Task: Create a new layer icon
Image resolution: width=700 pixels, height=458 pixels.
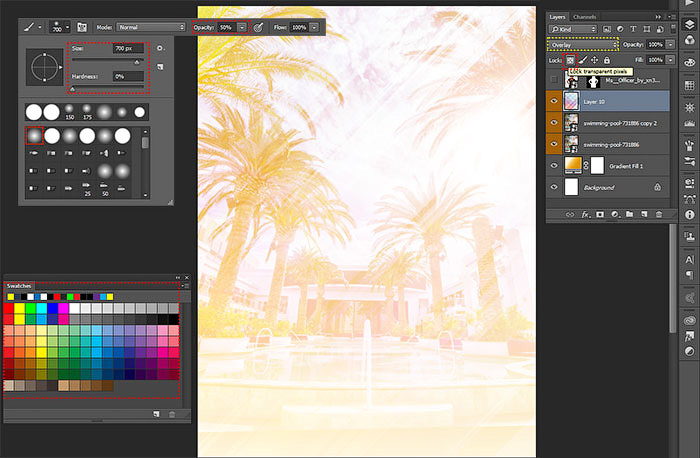Action: tap(644, 214)
